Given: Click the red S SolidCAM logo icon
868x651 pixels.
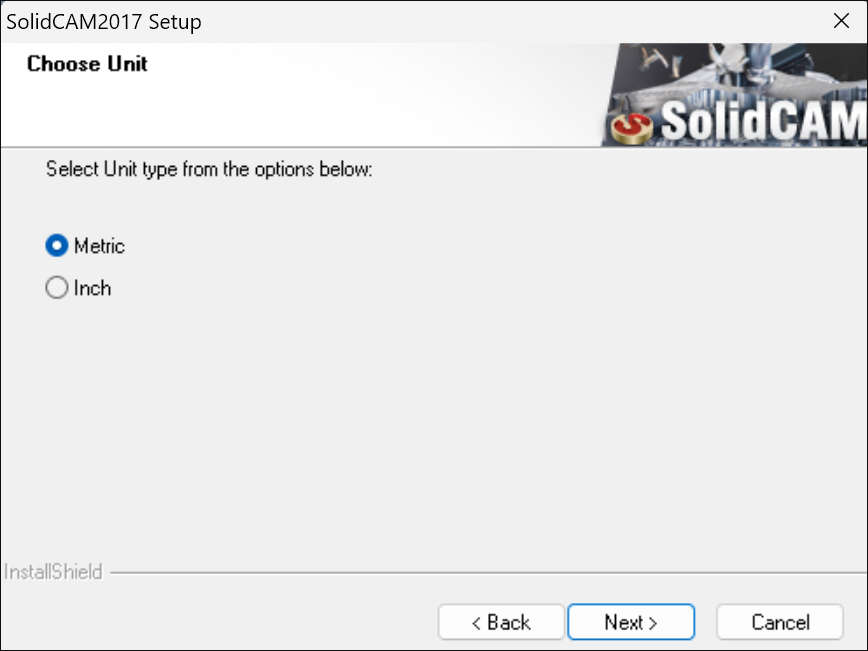Looking at the screenshot, I should point(632,128).
